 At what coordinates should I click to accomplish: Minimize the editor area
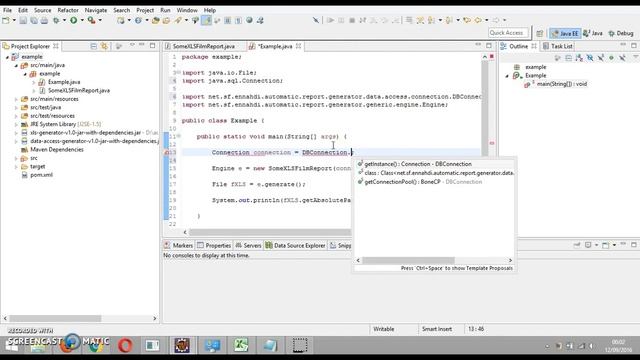coord(478,45)
